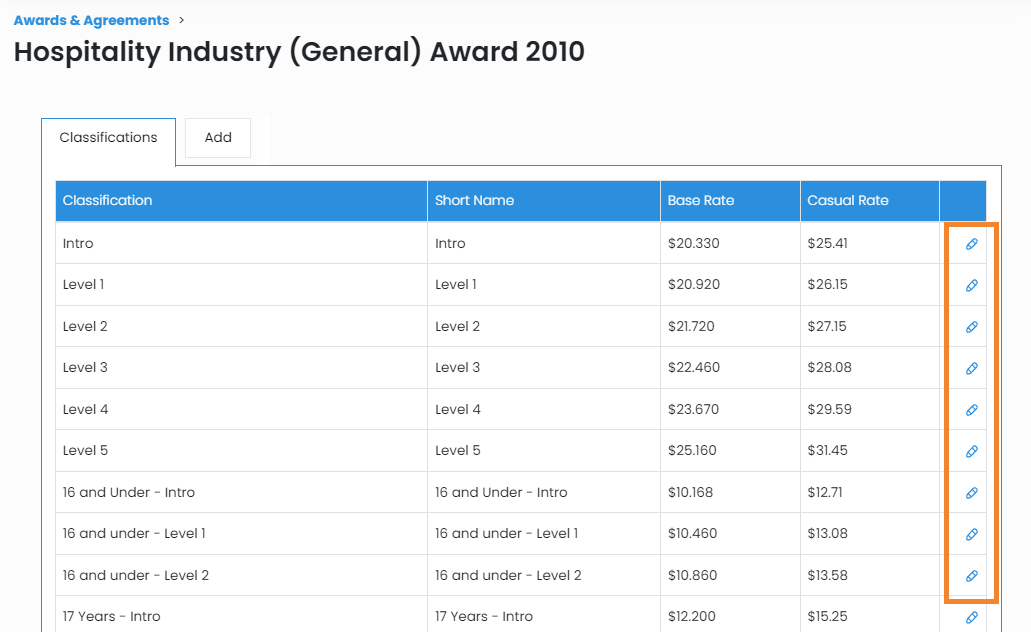Open edit for 16 and under - Level 1
1031x632 pixels.
click(971, 534)
